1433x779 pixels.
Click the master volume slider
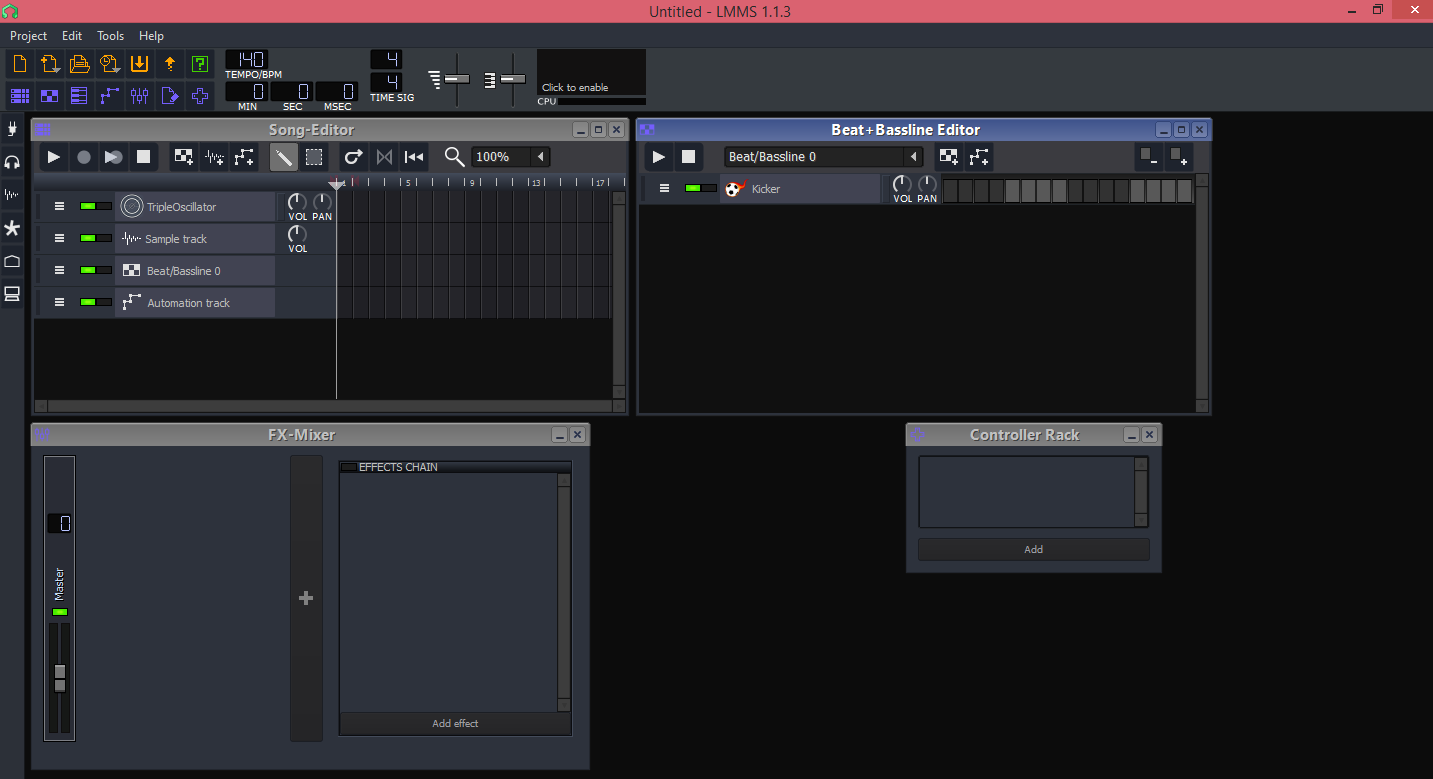pos(60,678)
